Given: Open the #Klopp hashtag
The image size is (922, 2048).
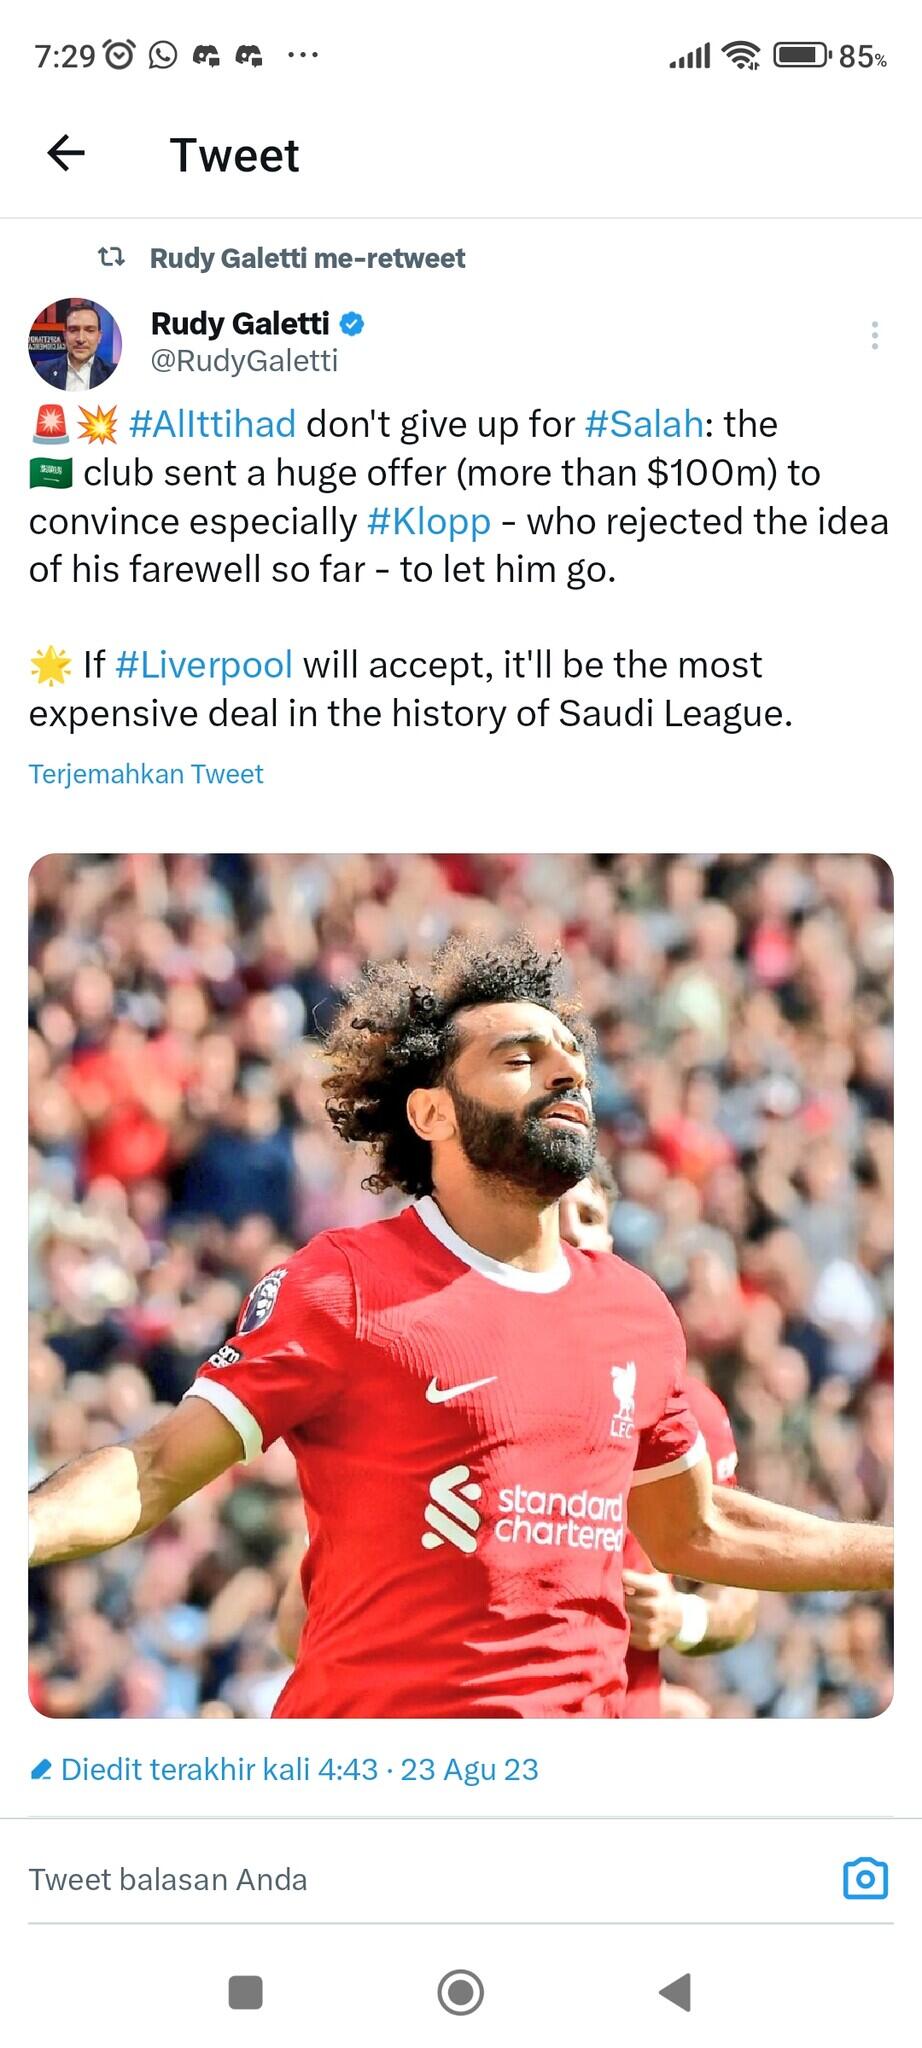Looking at the screenshot, I should (x=429, y=522).
